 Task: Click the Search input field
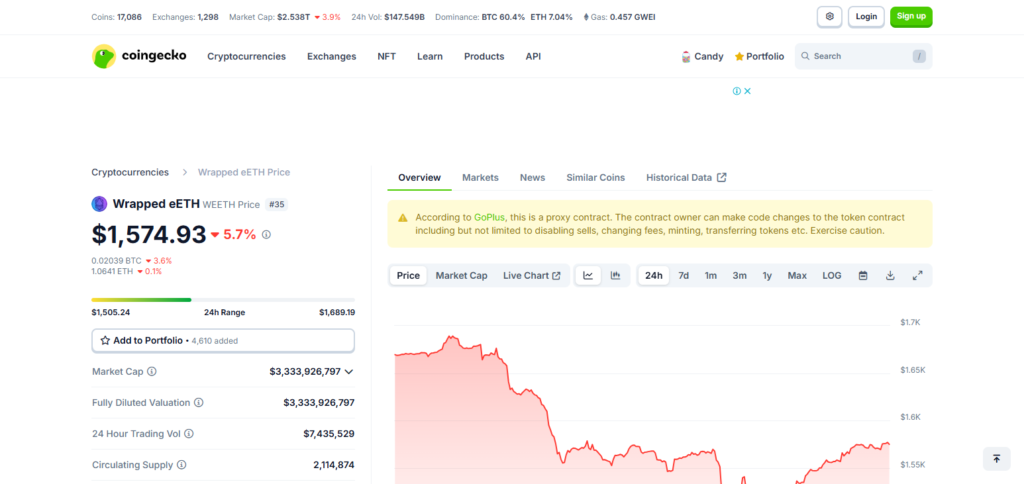point(863,56)
